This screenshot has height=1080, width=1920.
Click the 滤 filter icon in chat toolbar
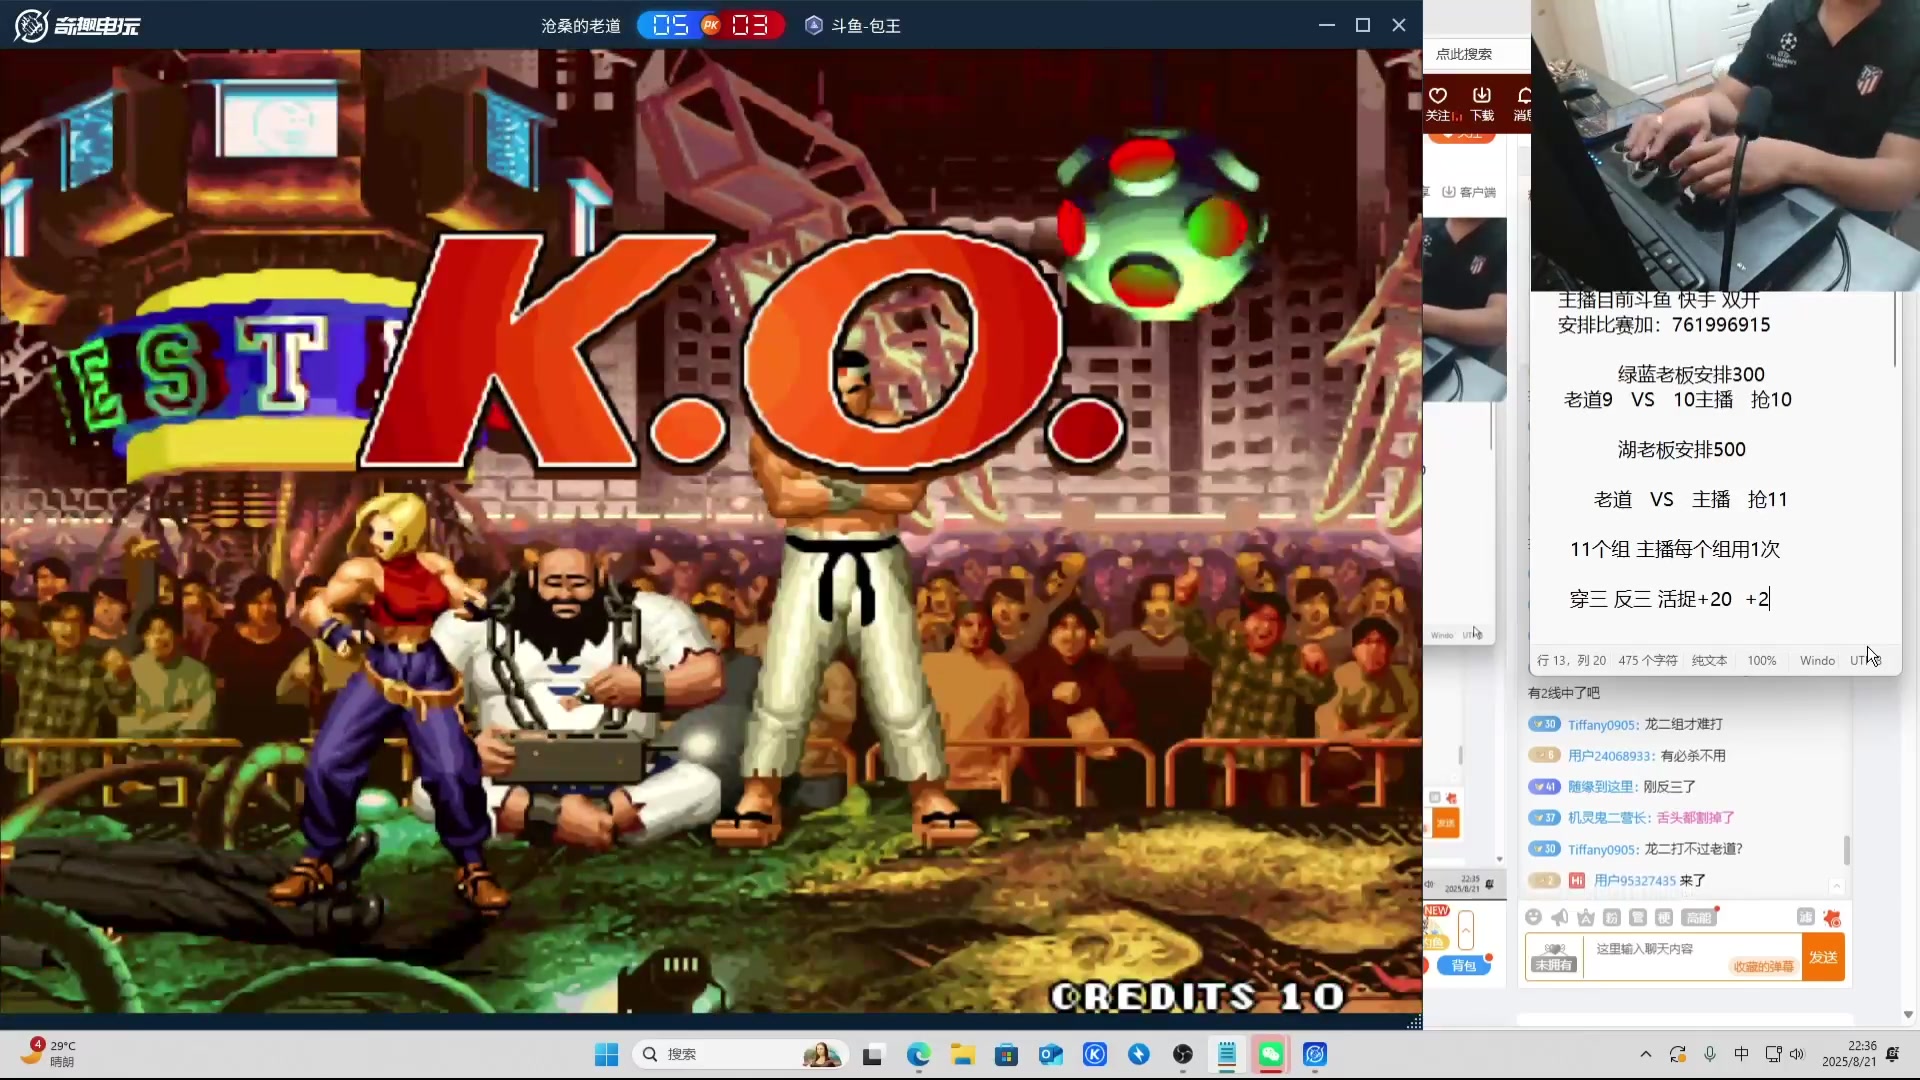(x=1805, y=917)
